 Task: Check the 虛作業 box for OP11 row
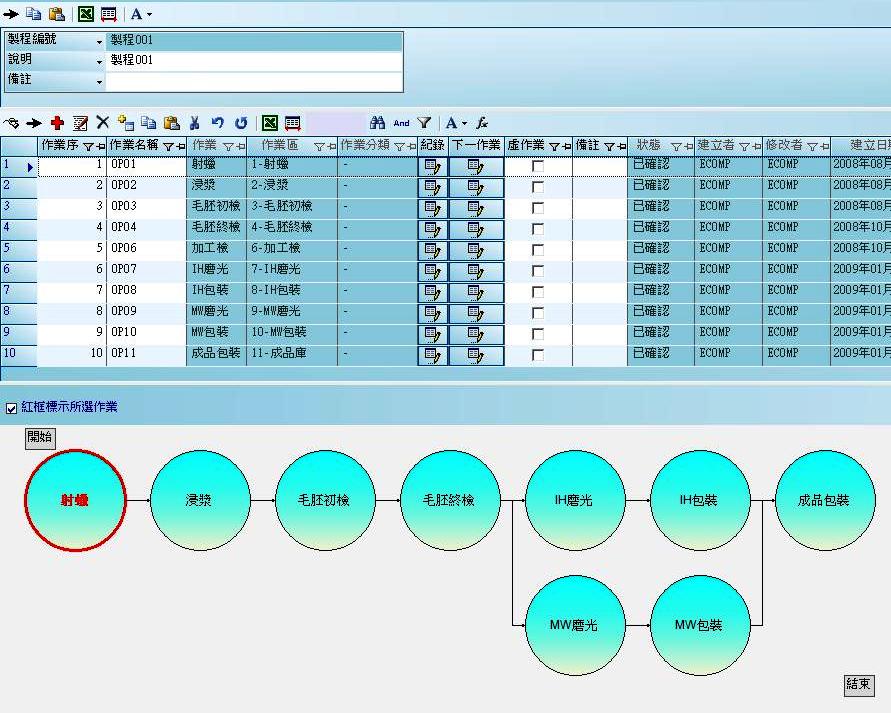click(x=538, y=354)
